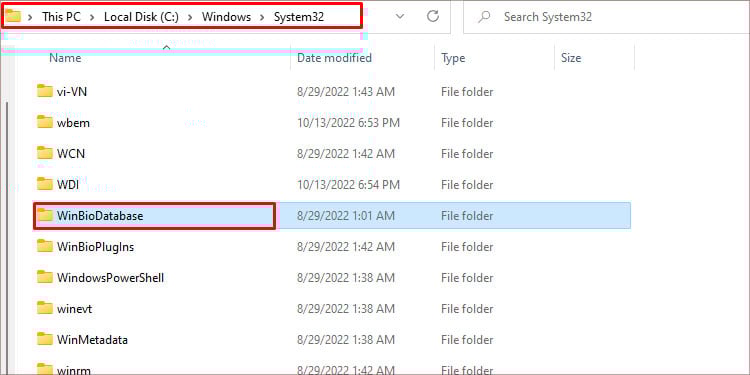Viewport: 750px width, 375px height.
Task: Go to Windows in the breadcrumb path
Action: (226, 17)
